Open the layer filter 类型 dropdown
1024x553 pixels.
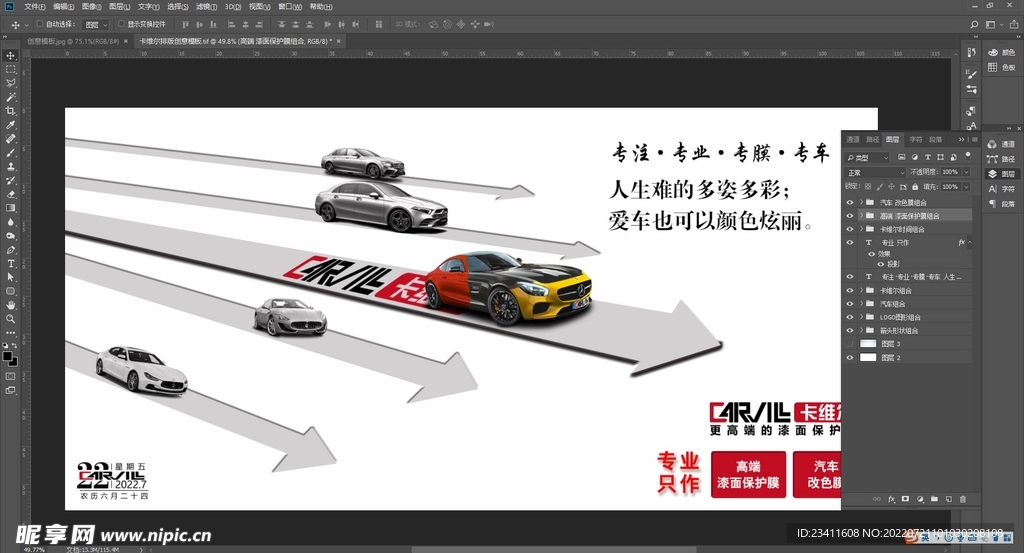[x=867, y=157]
